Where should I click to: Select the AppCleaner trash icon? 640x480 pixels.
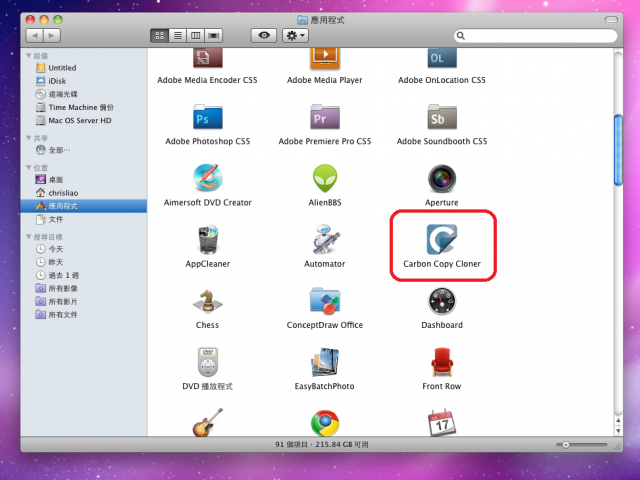pos(208,239)
